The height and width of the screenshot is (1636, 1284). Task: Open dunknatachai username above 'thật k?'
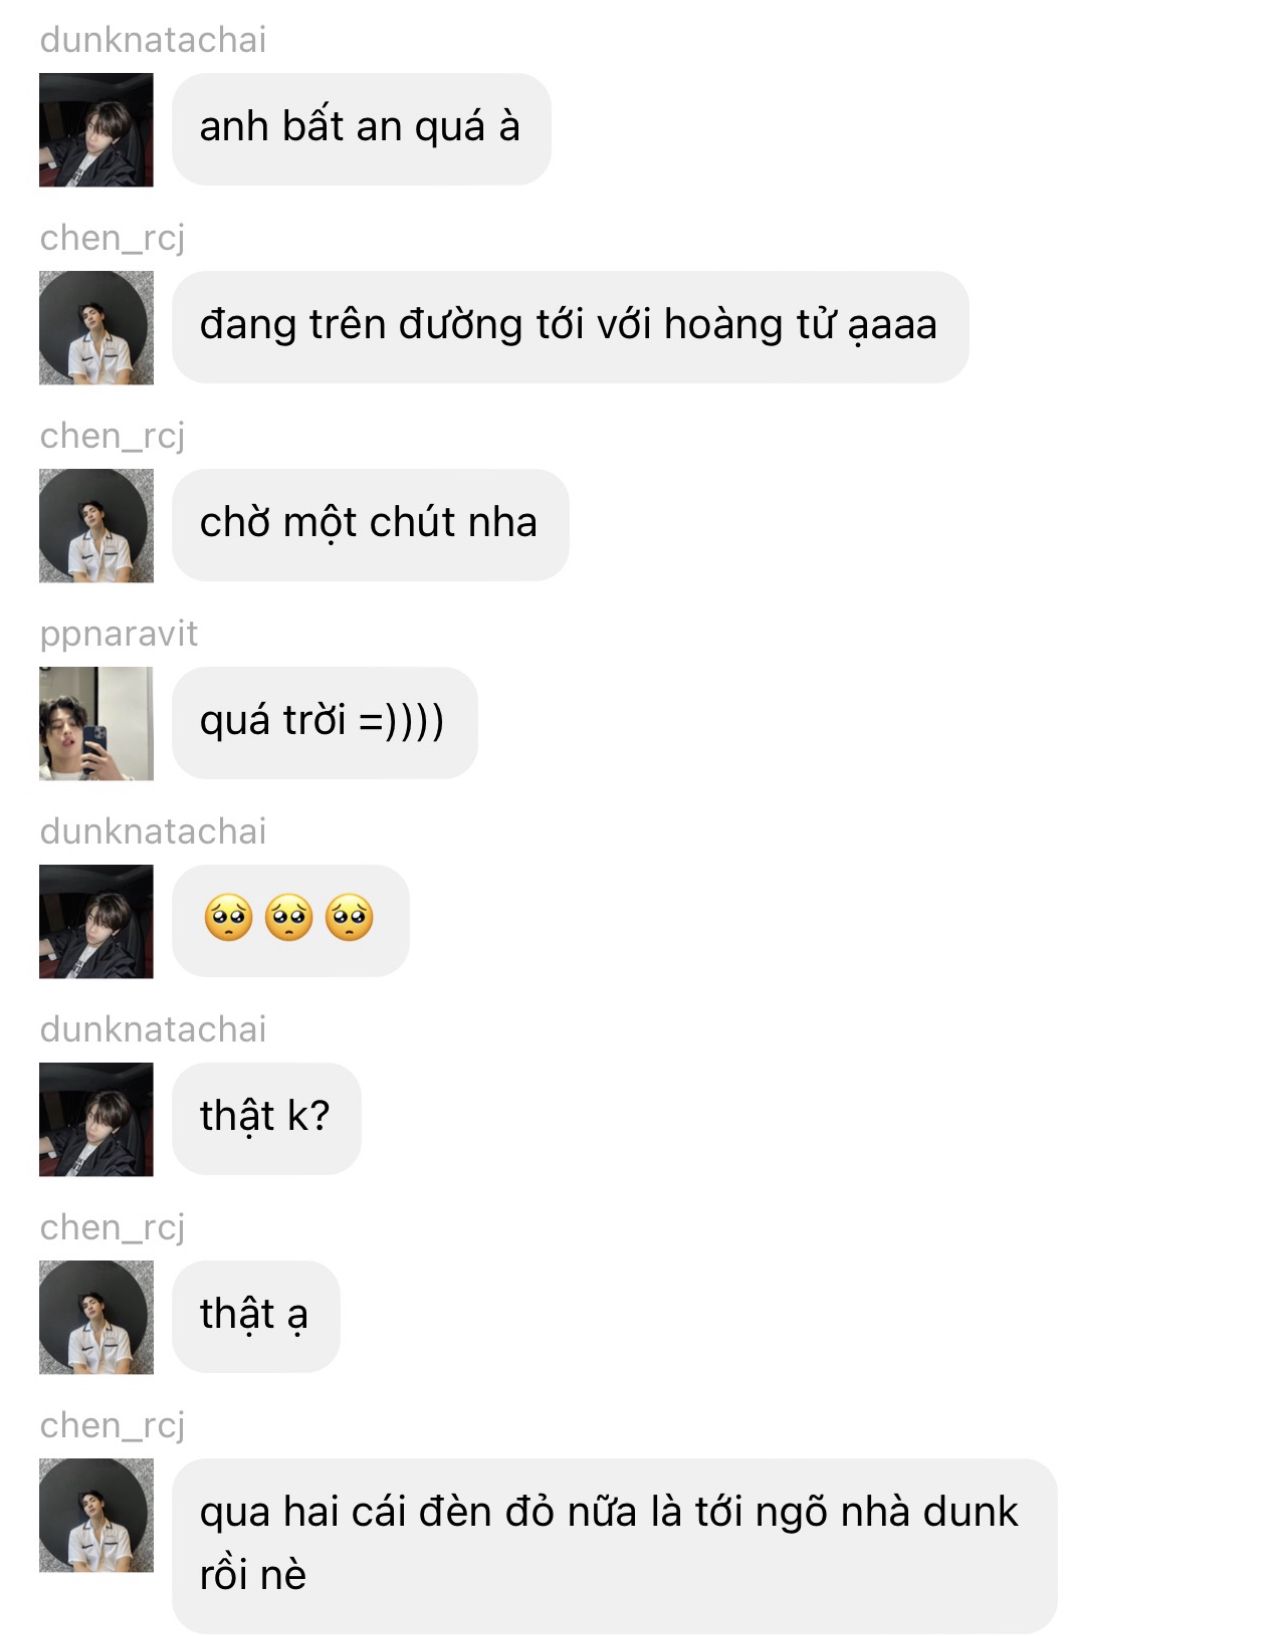coord(153,1030)
